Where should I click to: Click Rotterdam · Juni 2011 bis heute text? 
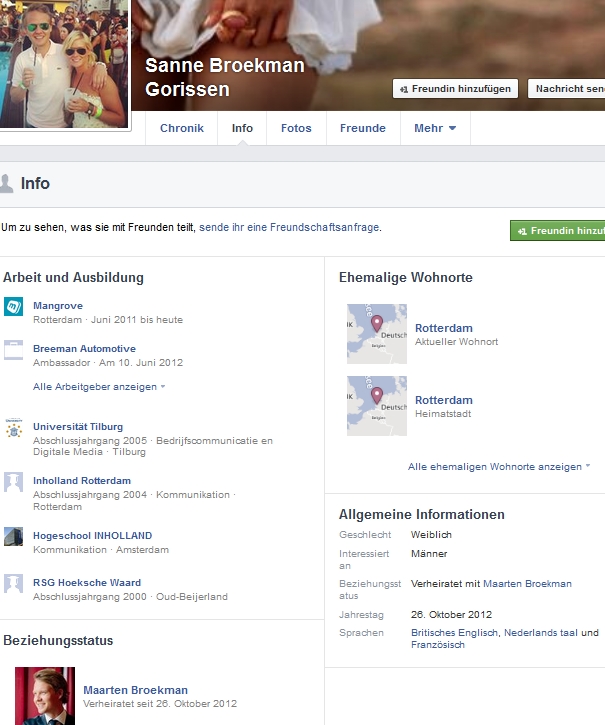[x=108, y=319]
